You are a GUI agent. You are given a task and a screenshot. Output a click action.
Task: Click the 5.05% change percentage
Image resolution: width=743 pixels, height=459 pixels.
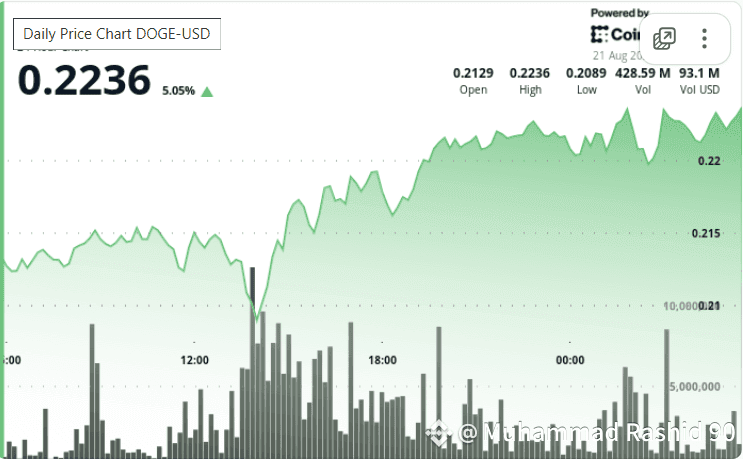point(178,90)
